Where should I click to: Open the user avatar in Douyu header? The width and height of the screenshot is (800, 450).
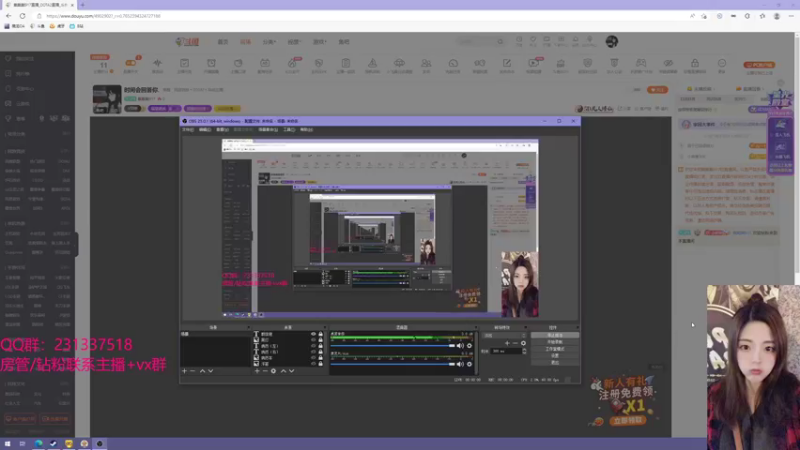click(x=612, y=41)
